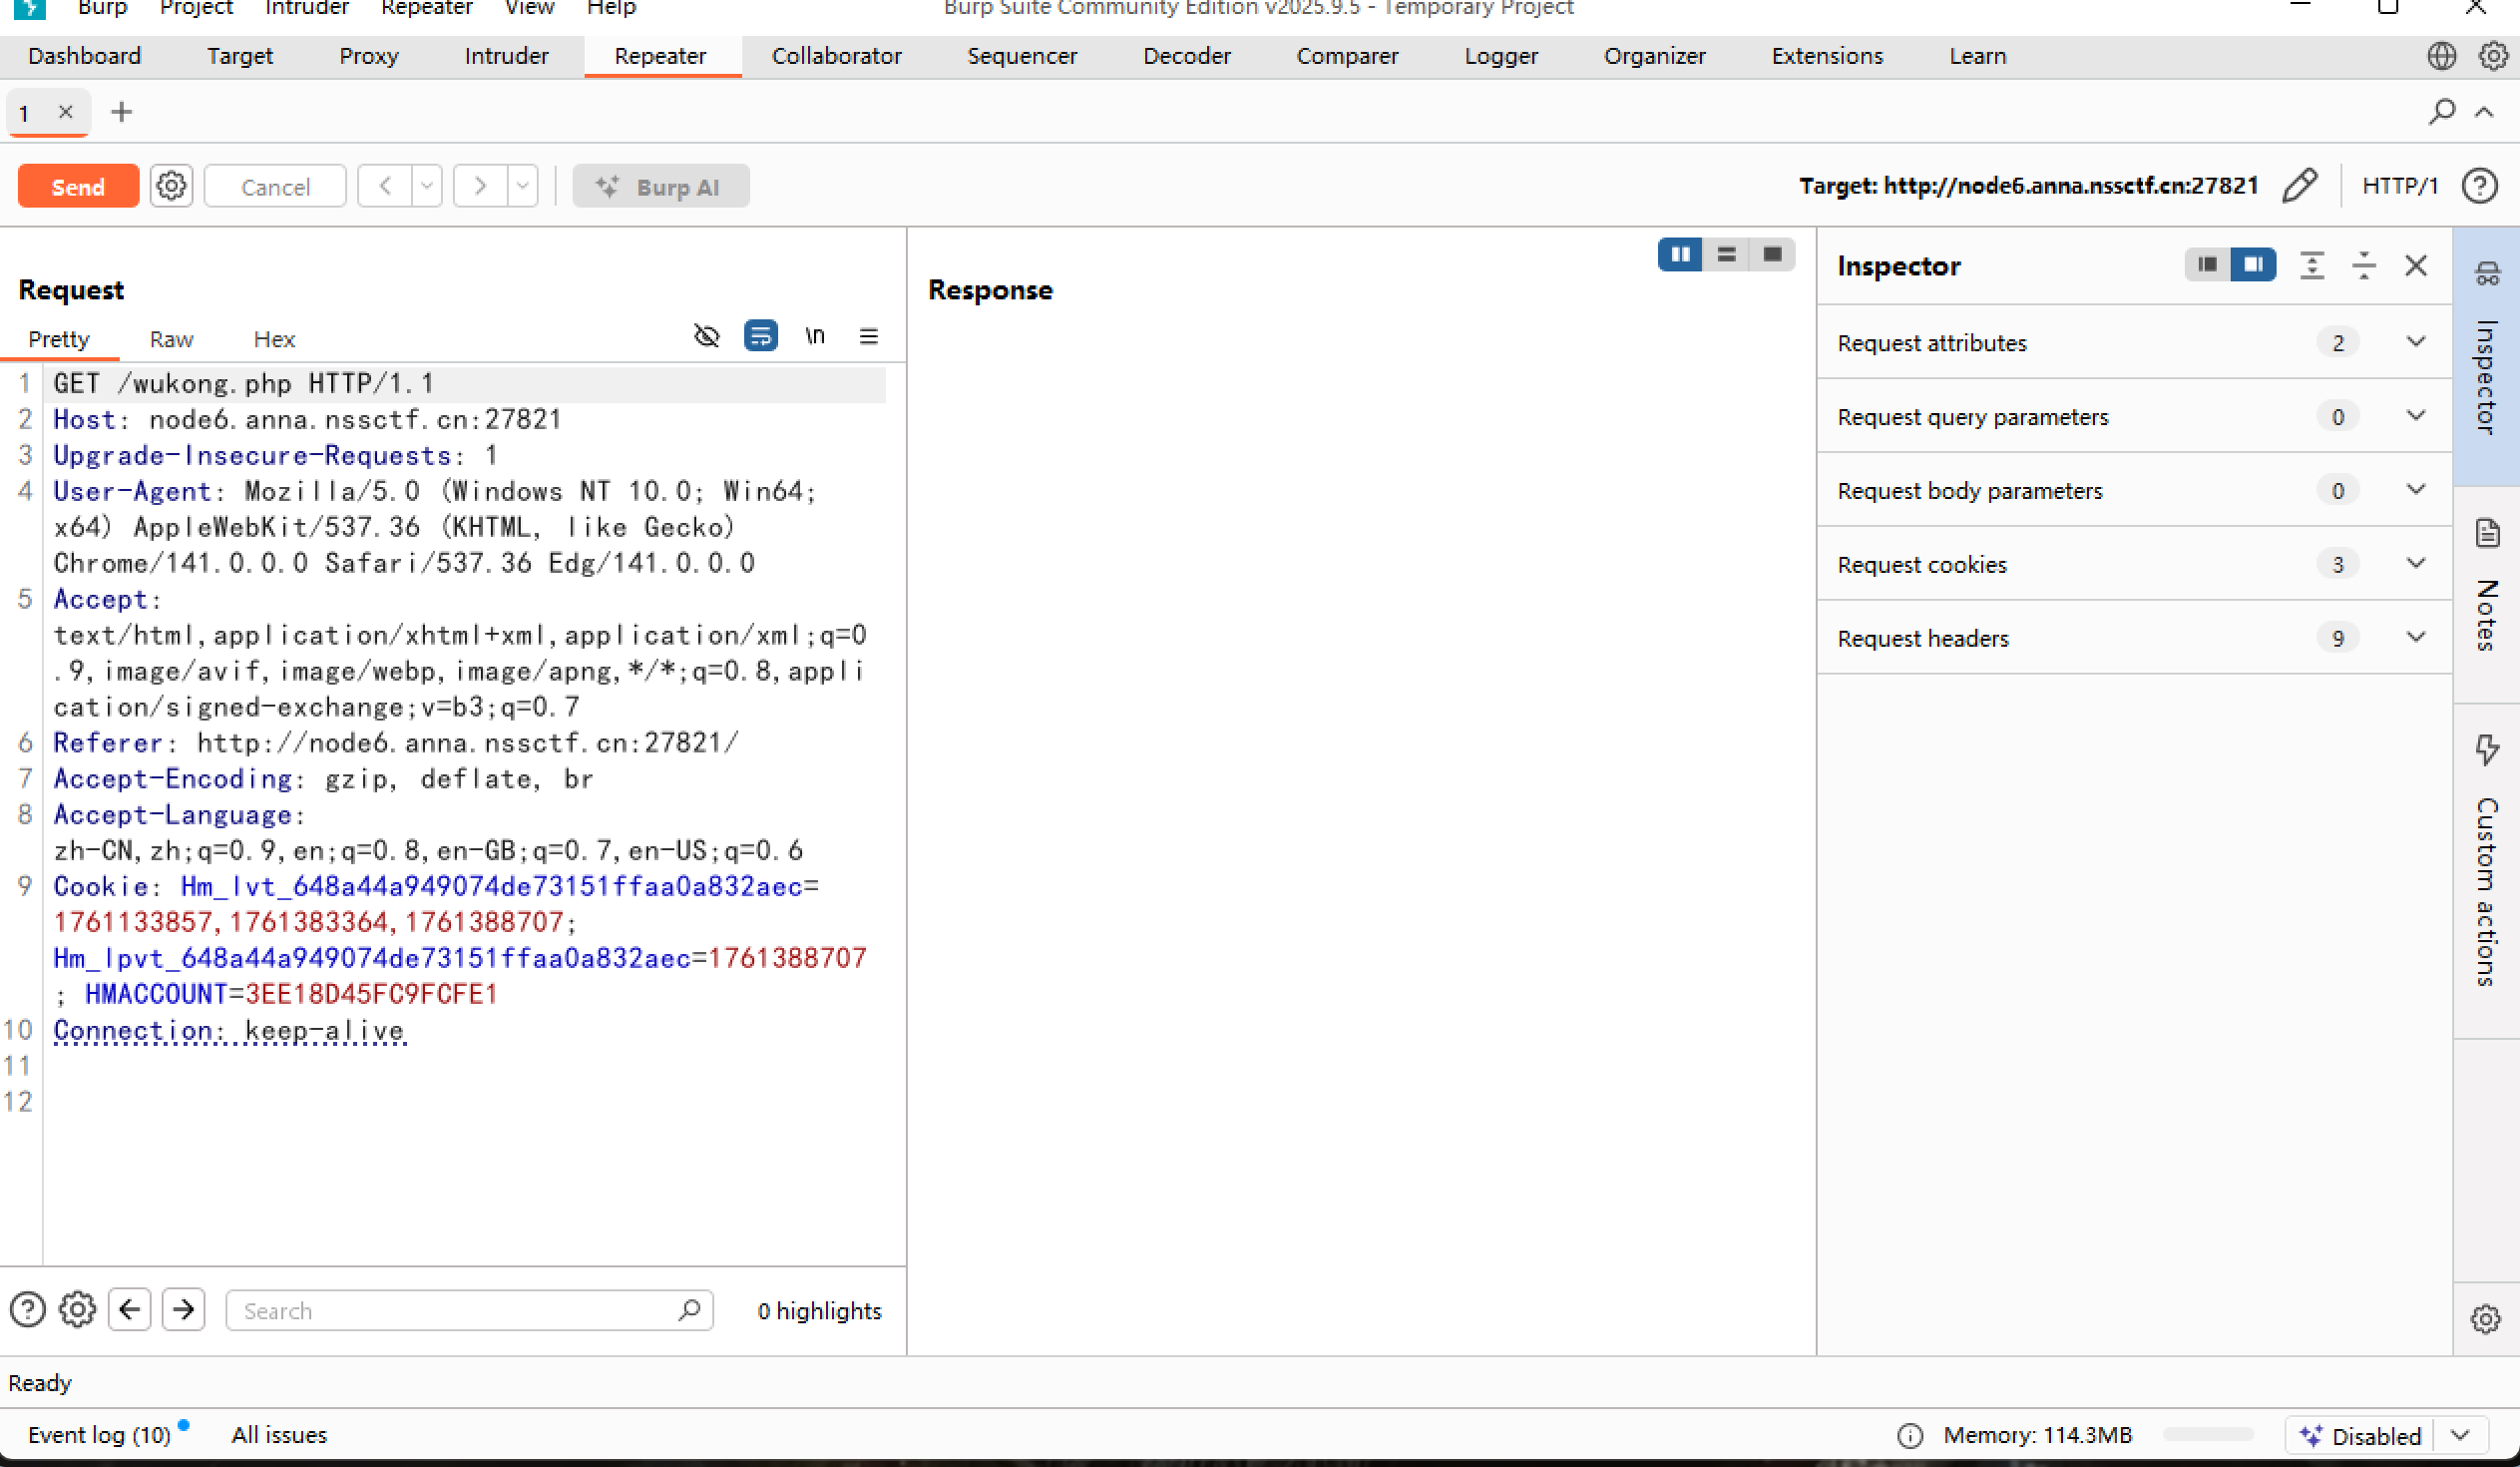Expand Request headers section chevron
The height and width of the screenshot is (1467, 2520).
point(2415,638)
